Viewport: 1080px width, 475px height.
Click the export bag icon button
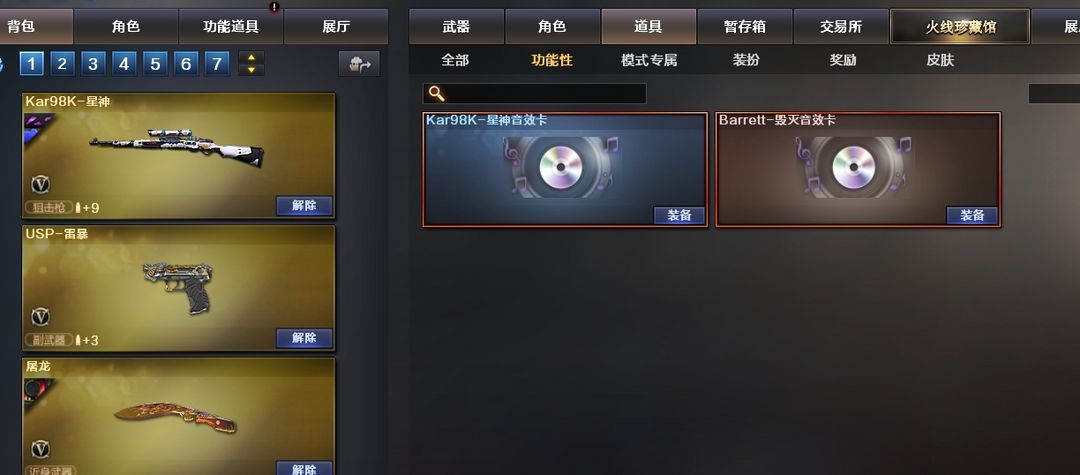point(360,65)
